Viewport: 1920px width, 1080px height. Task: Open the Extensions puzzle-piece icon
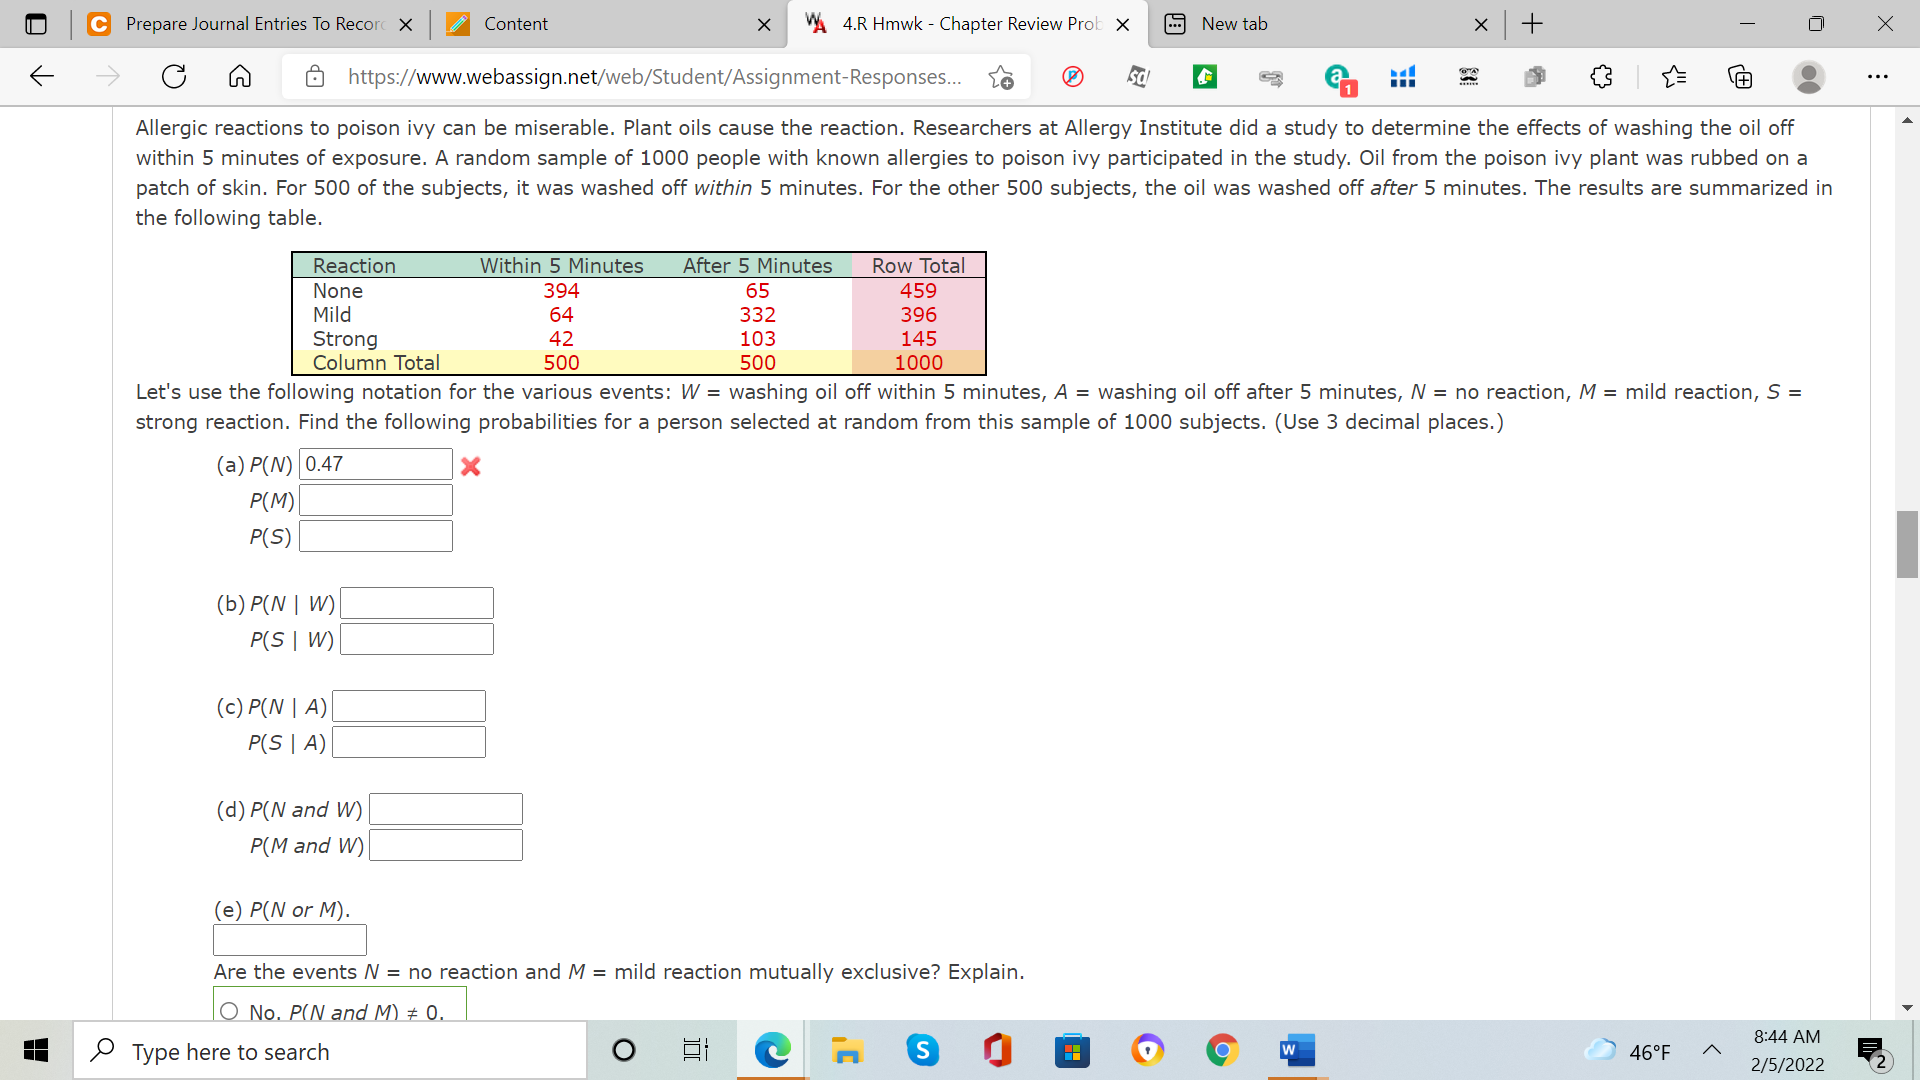[x=1601, y=77]
